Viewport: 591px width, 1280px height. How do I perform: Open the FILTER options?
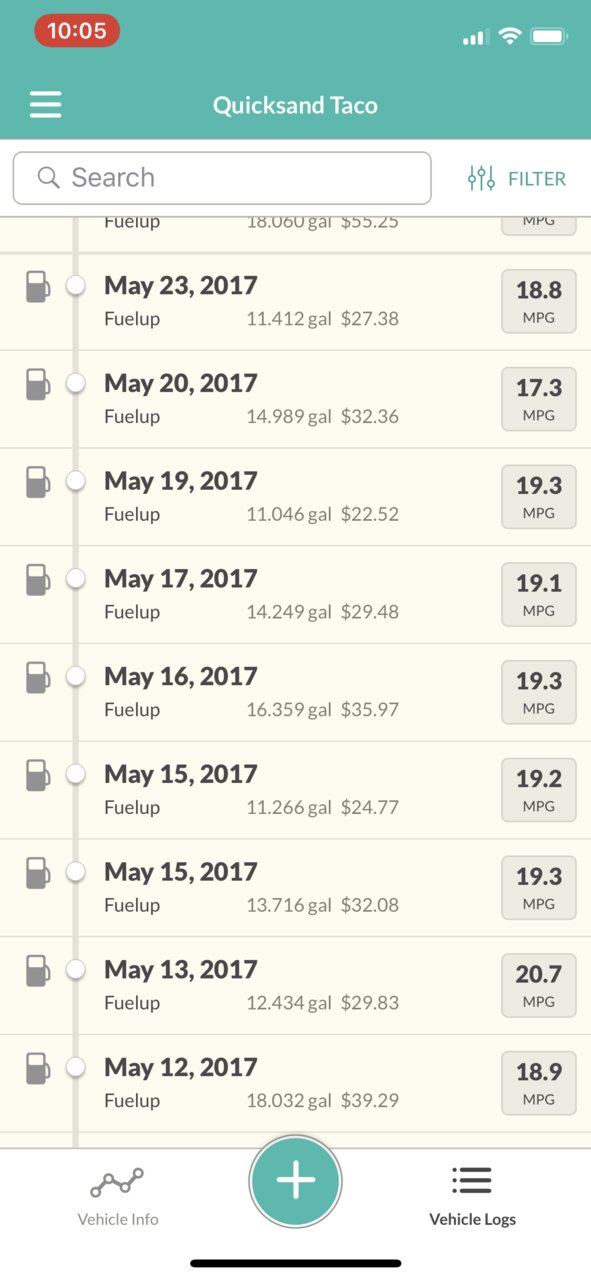pos(516,179)
